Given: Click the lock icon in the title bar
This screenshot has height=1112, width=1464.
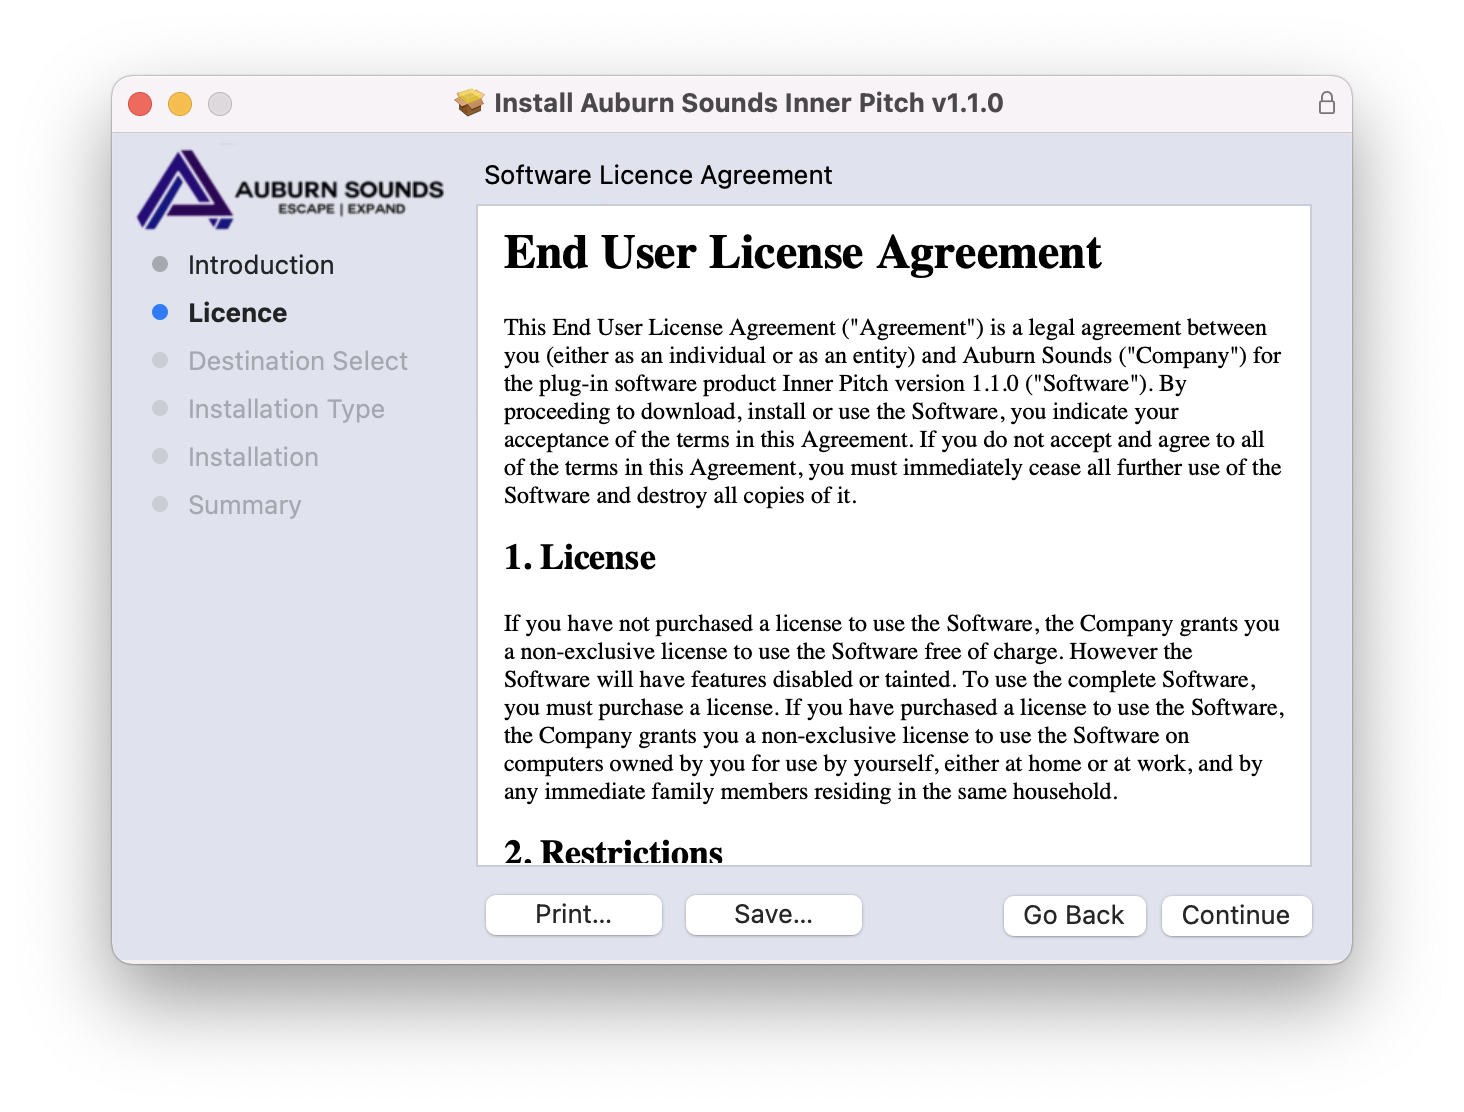Looking at the screenshot, I should click(1326, 103).
